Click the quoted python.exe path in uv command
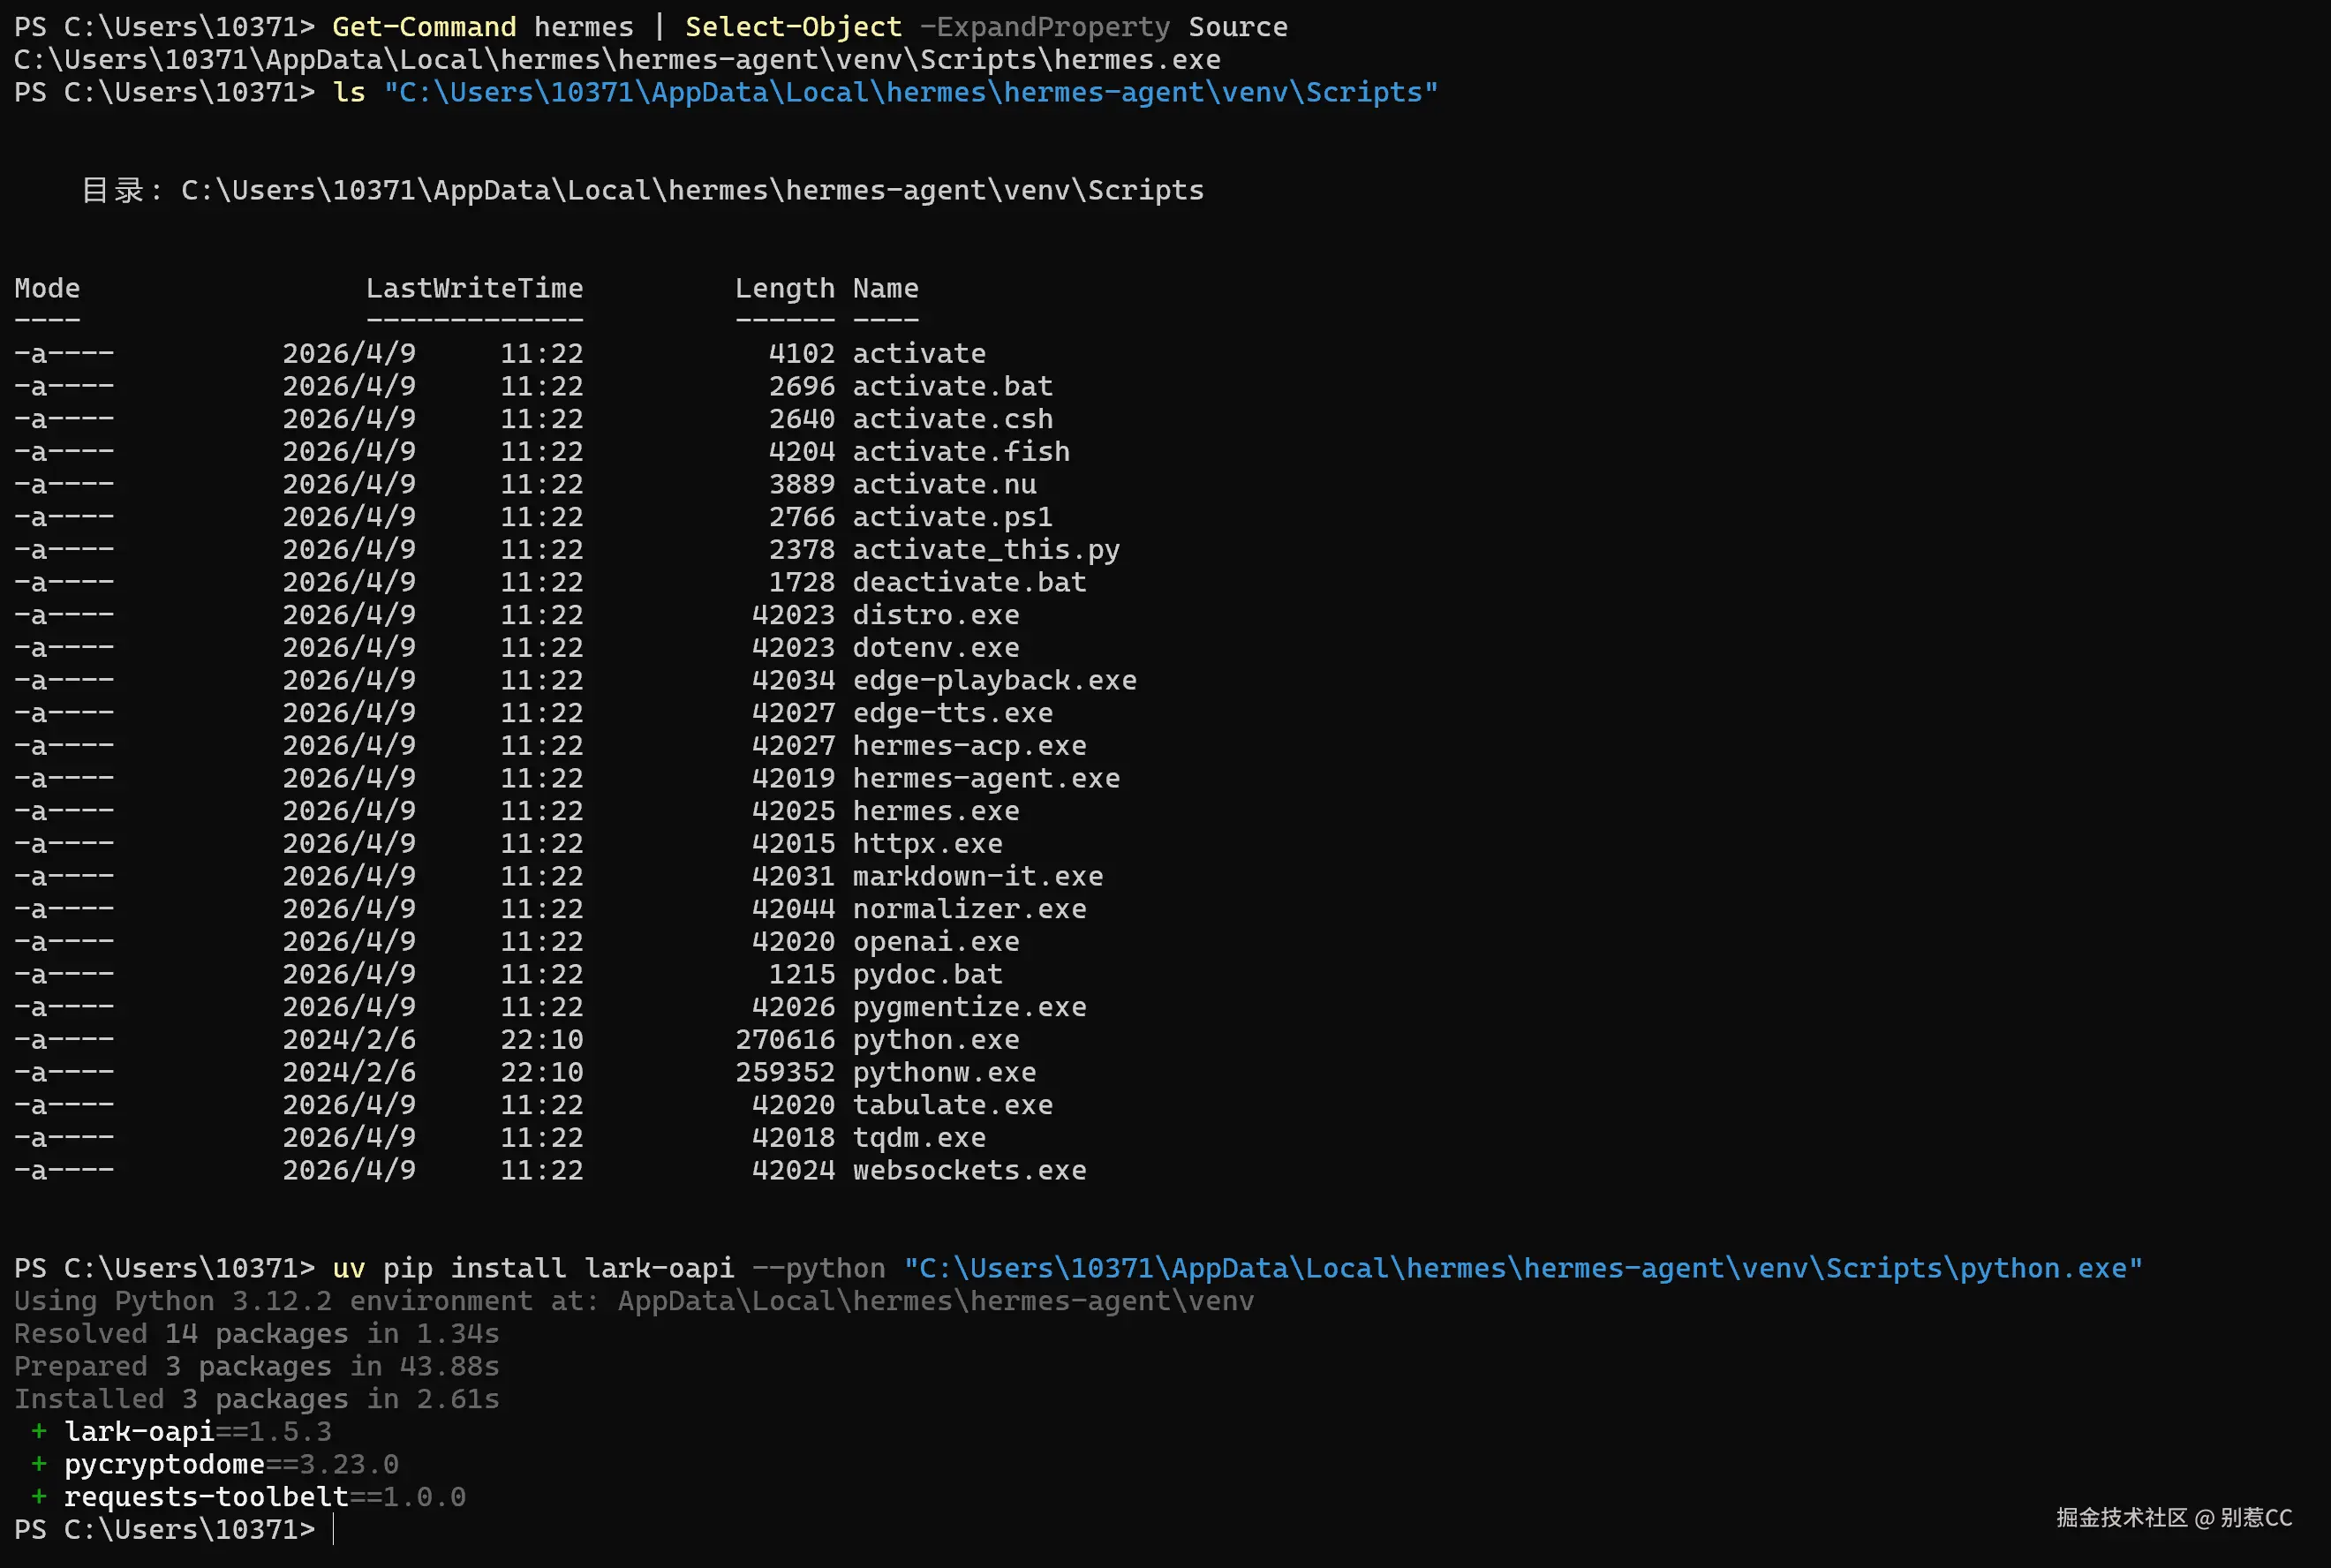 click(1522, 1268)
